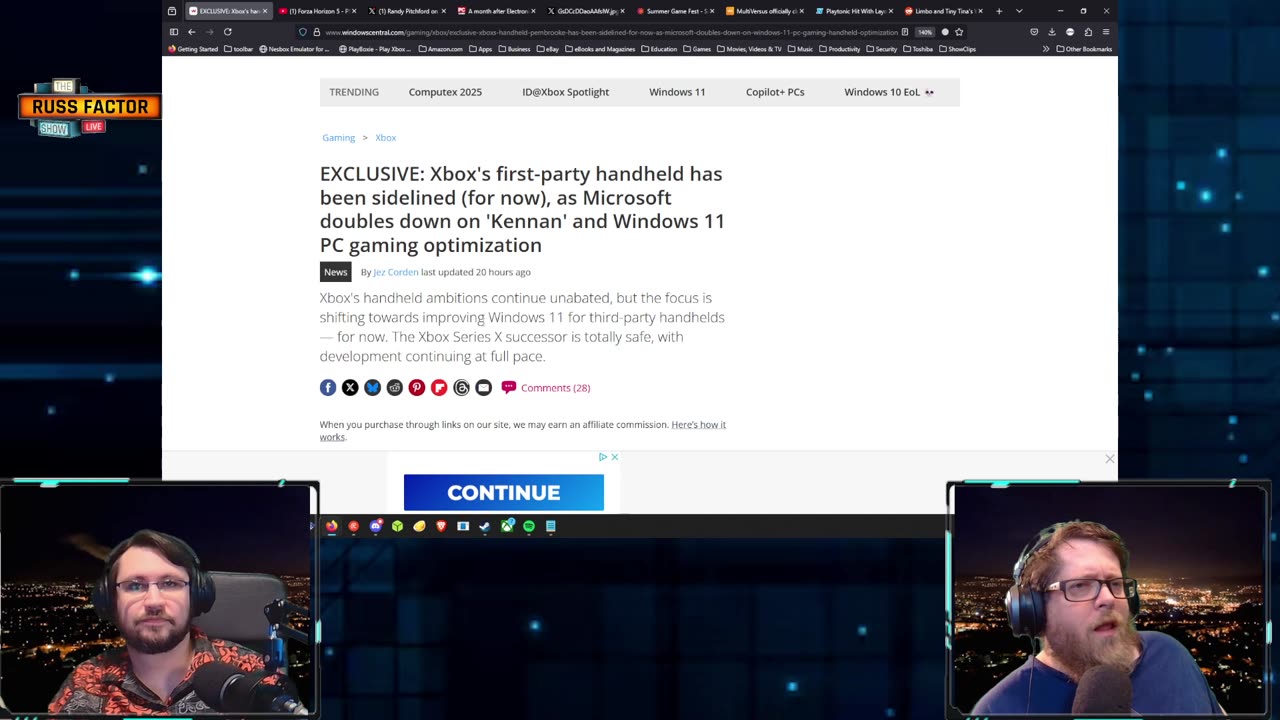Switch to Playtonic Hit With Layoffs tab
Screen dimensions: 1280x720
(853, 11)
